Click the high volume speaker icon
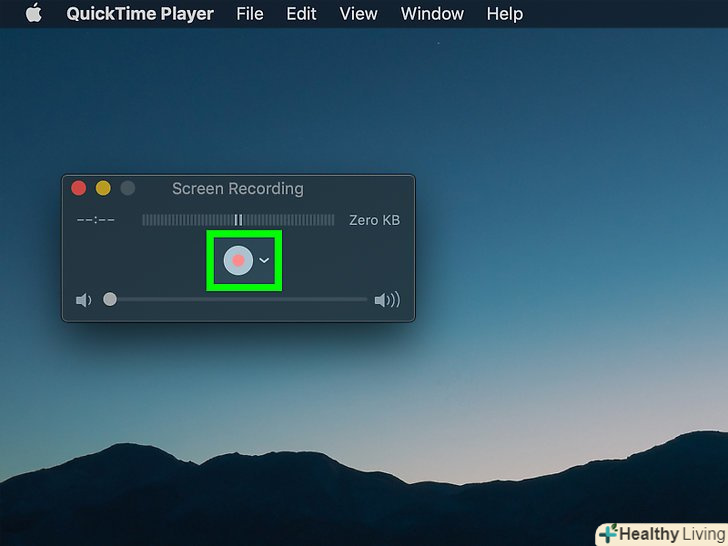This screenshot has width=728, height=546. point(387,300)
